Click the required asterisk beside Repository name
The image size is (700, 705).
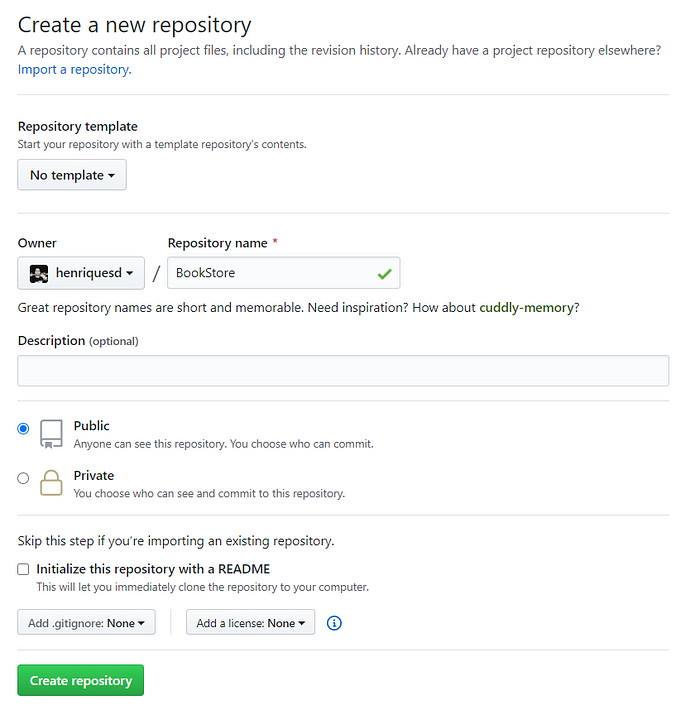[x=275, y=241]
